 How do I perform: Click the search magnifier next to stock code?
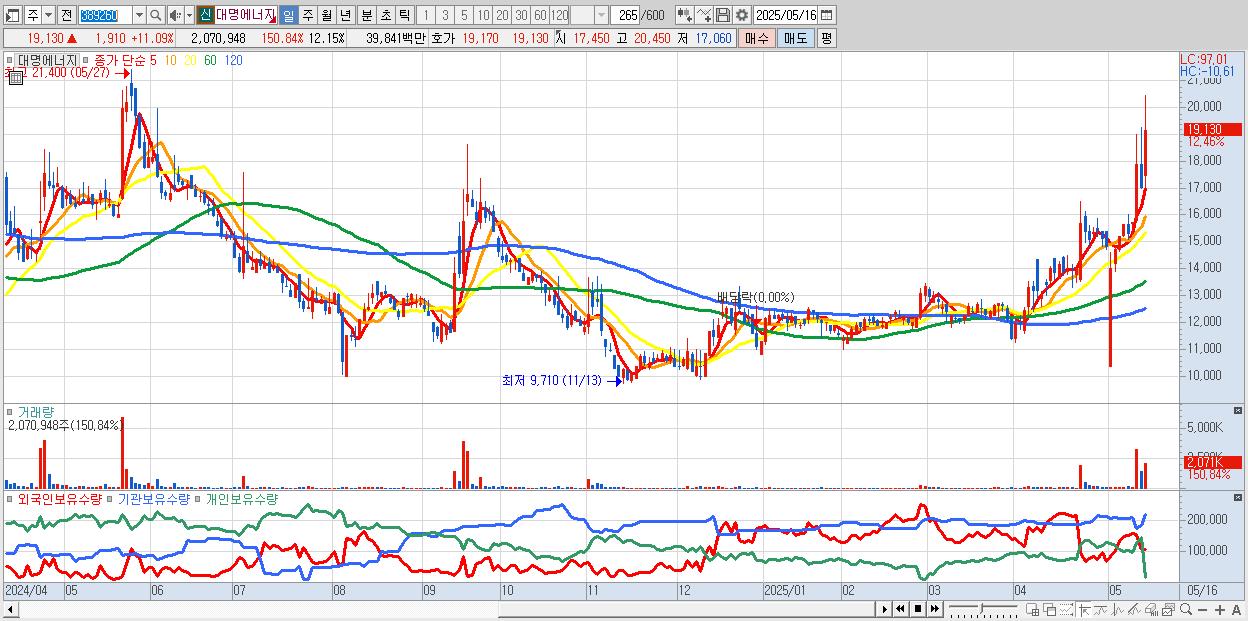coord(156,15)
